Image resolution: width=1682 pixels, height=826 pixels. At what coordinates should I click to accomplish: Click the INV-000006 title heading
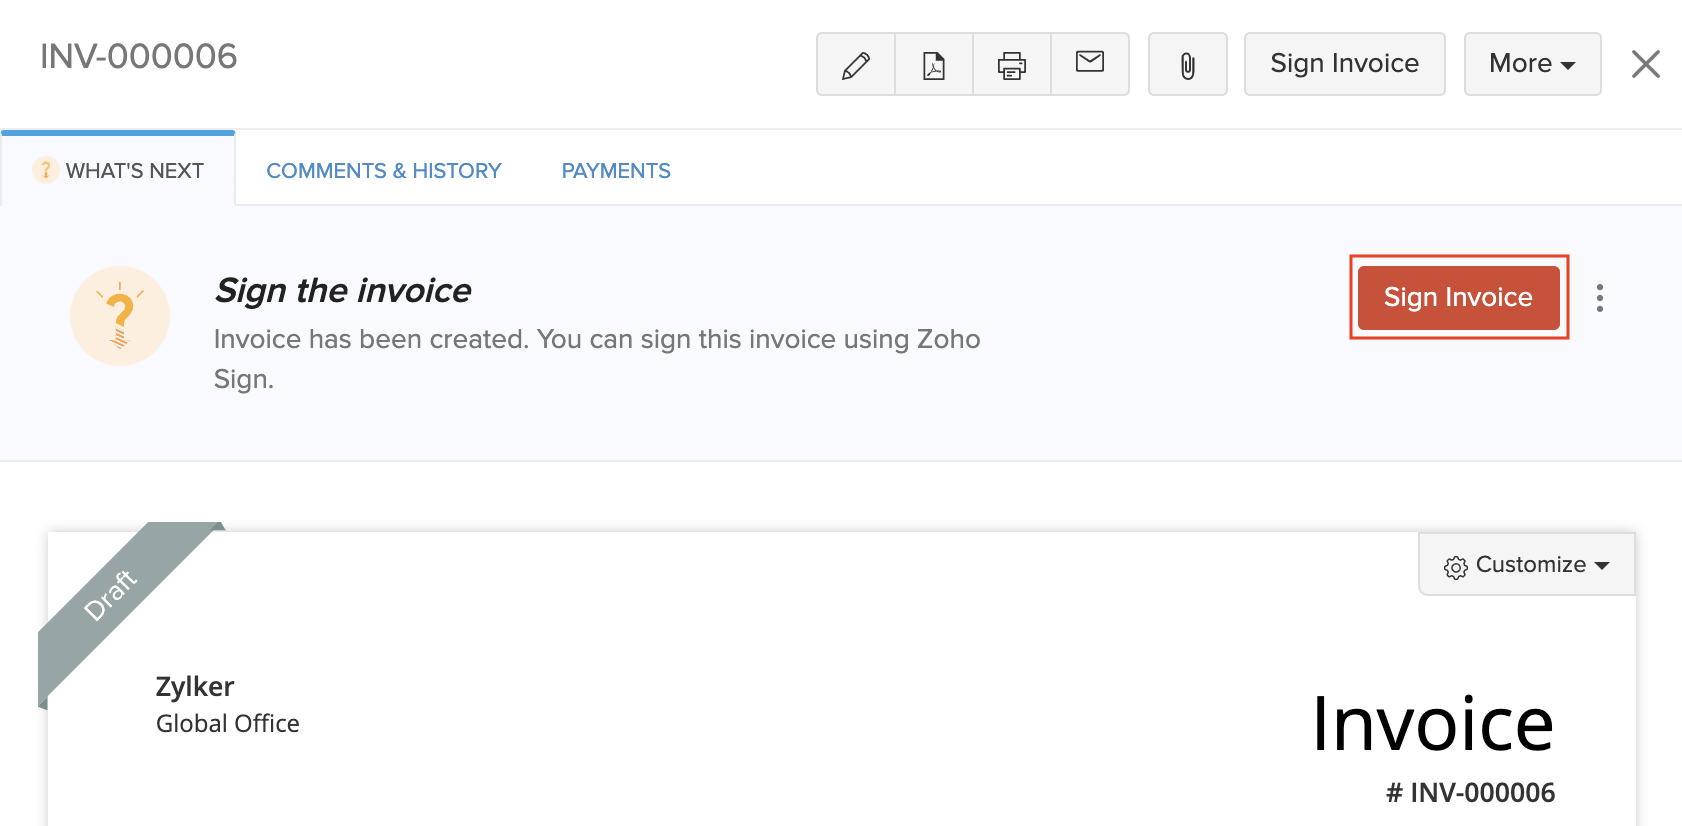pyautogui.click(x=139, y=57)
